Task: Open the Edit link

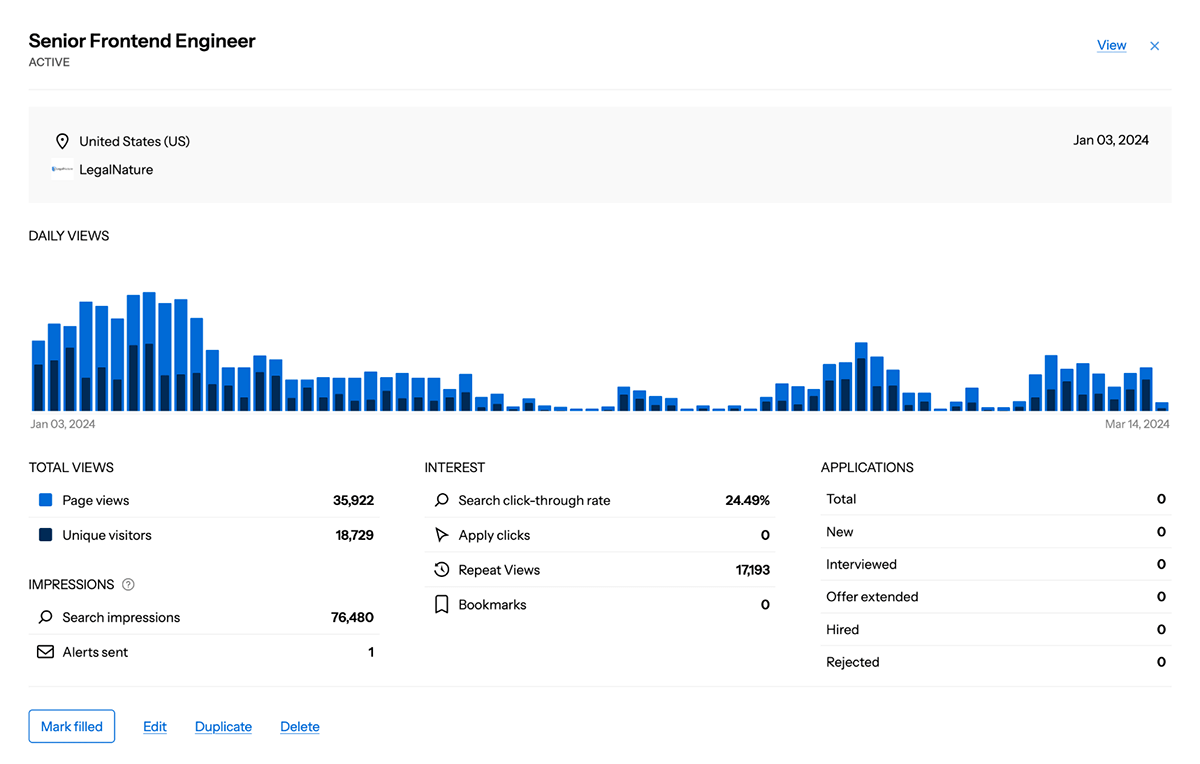Action: click(x=155, y=727)
